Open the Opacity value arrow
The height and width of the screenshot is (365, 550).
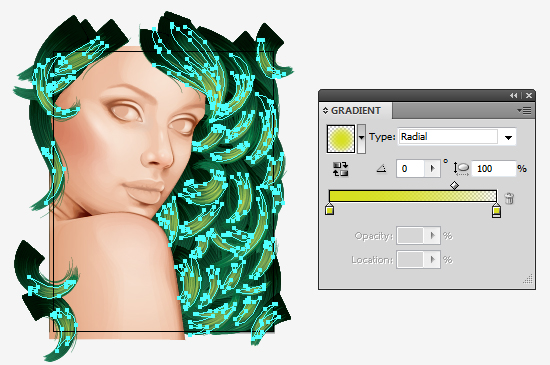click(x=432, y=235)
